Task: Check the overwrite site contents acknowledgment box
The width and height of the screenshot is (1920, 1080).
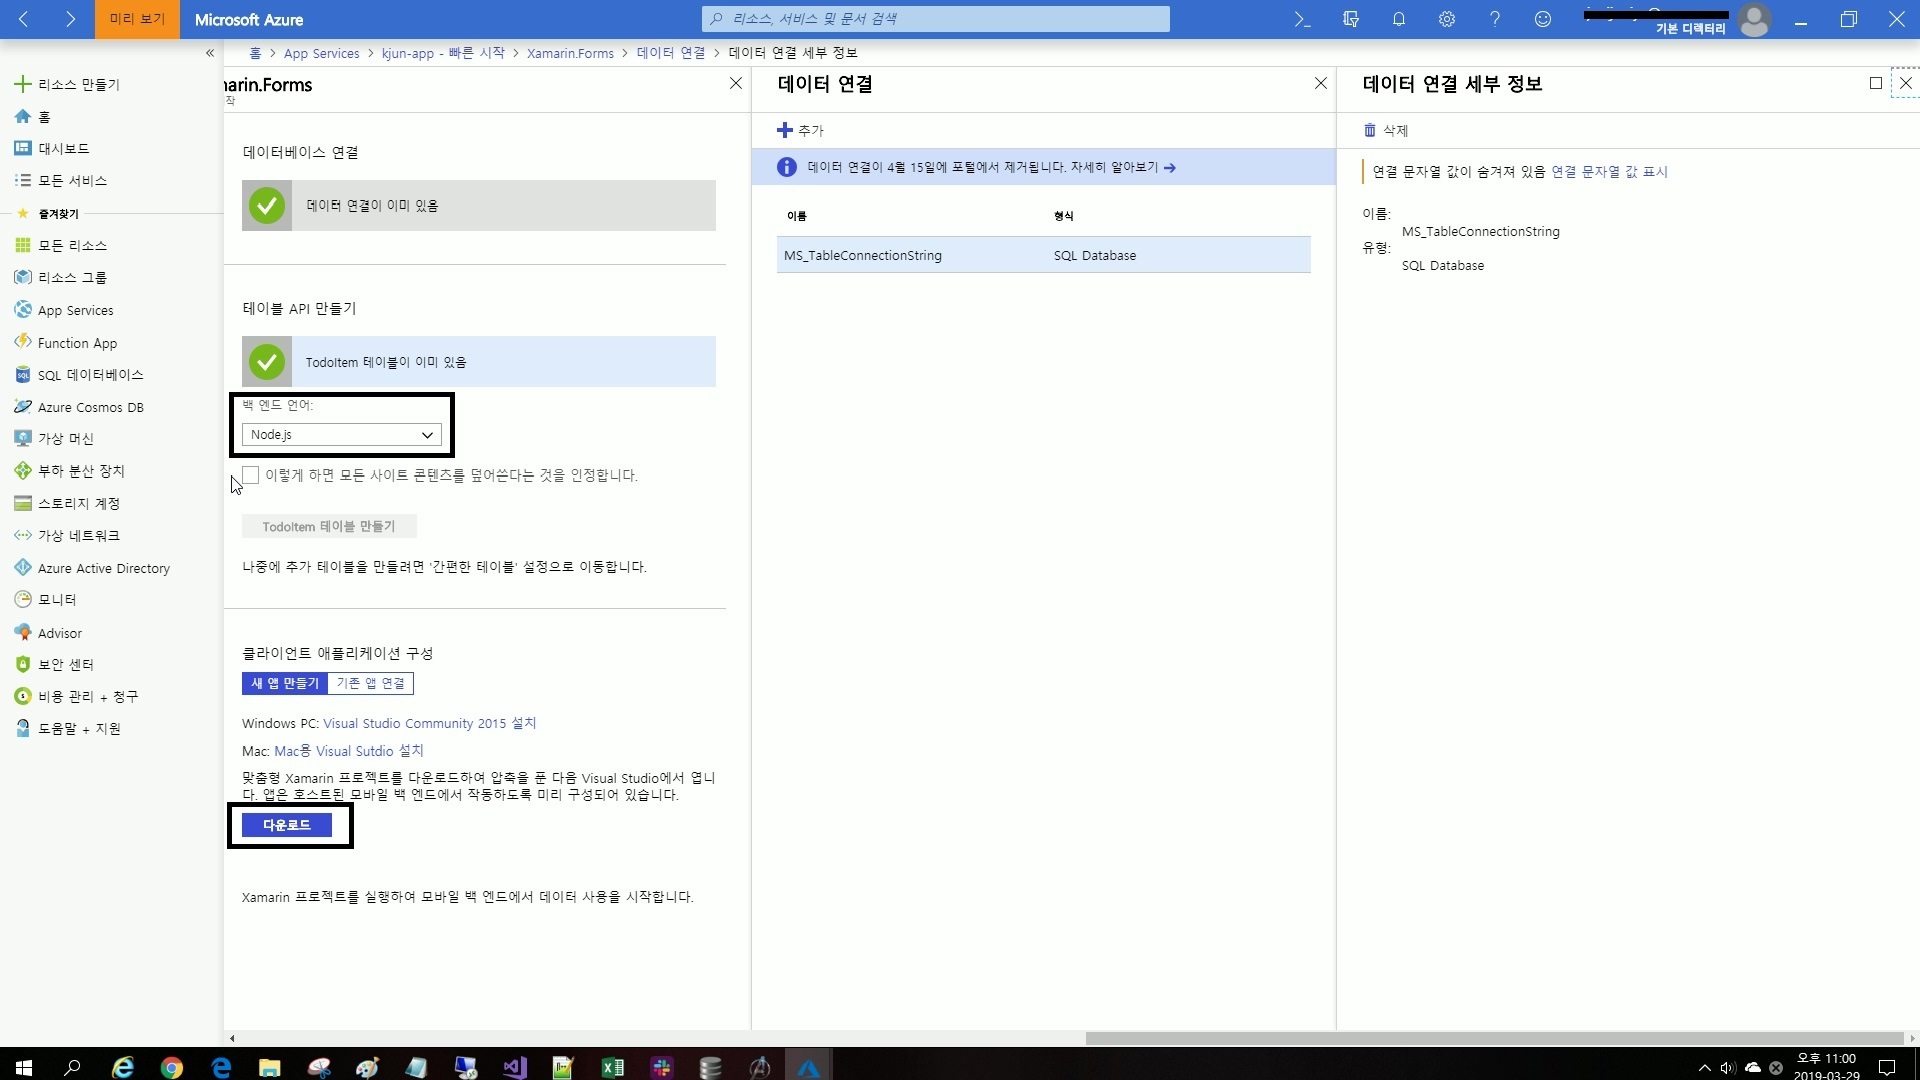Action: click(251, 475)
